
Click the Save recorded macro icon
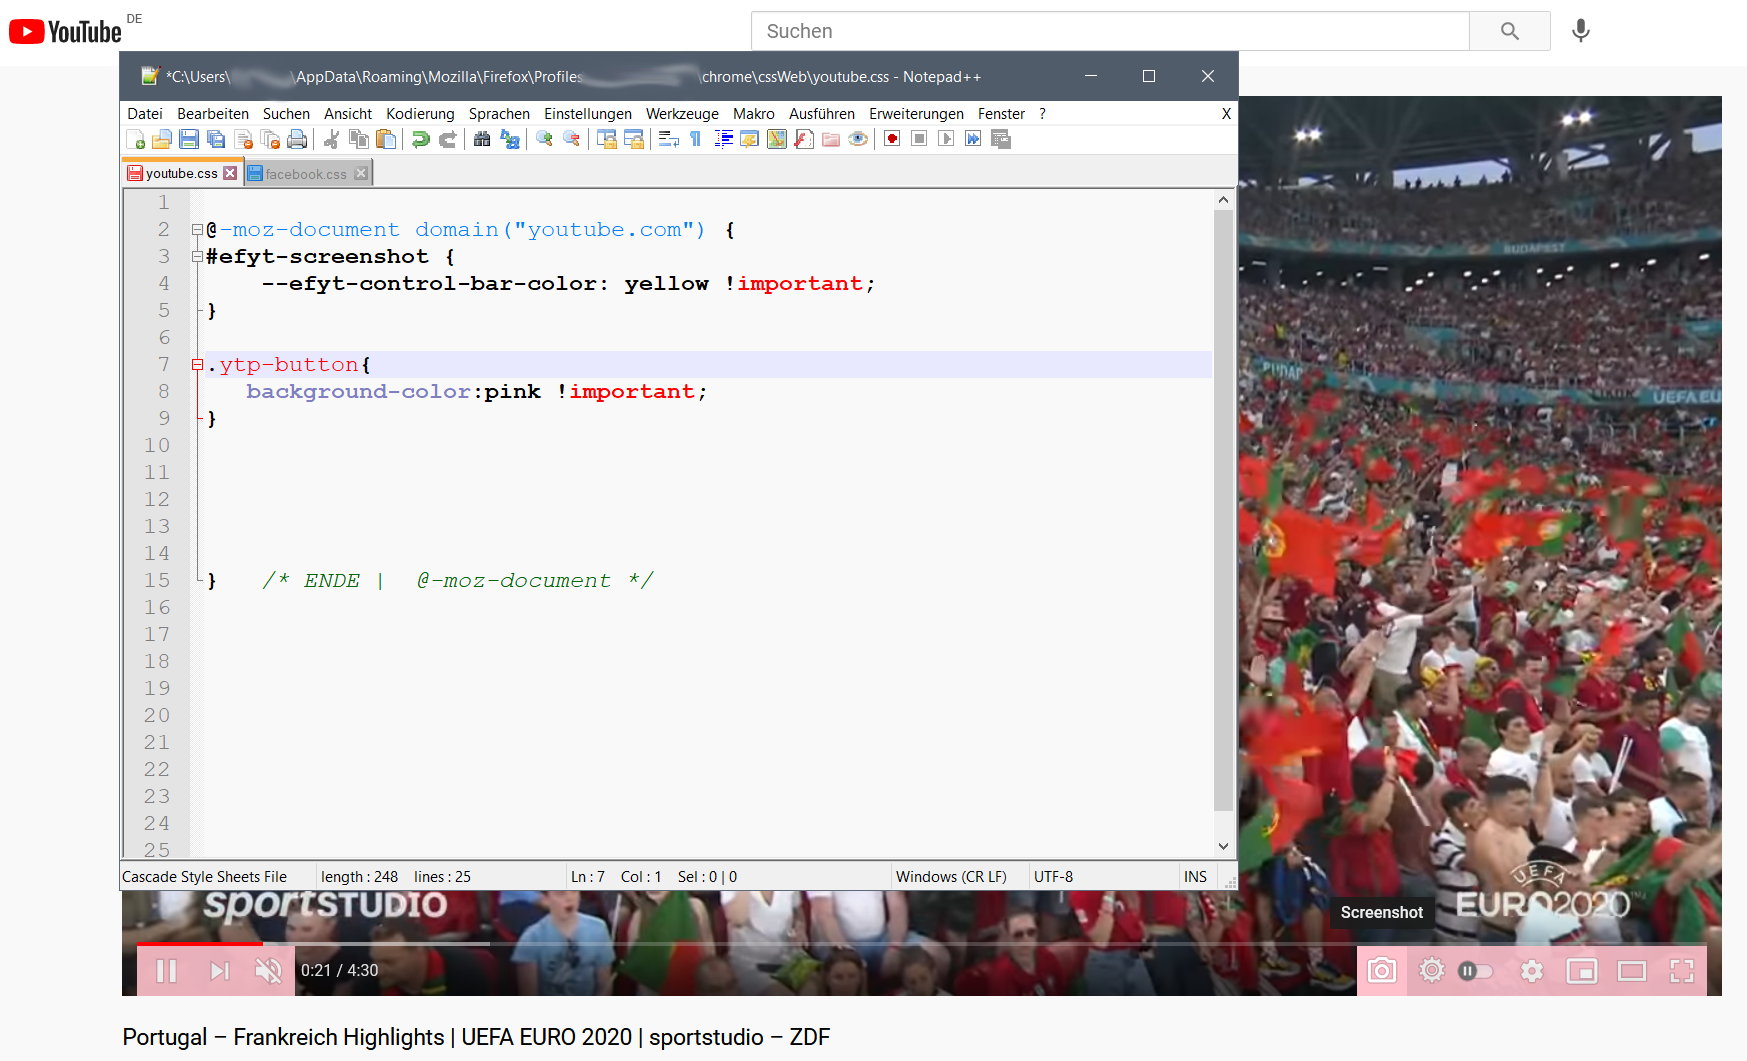[x=1001, y=139]
